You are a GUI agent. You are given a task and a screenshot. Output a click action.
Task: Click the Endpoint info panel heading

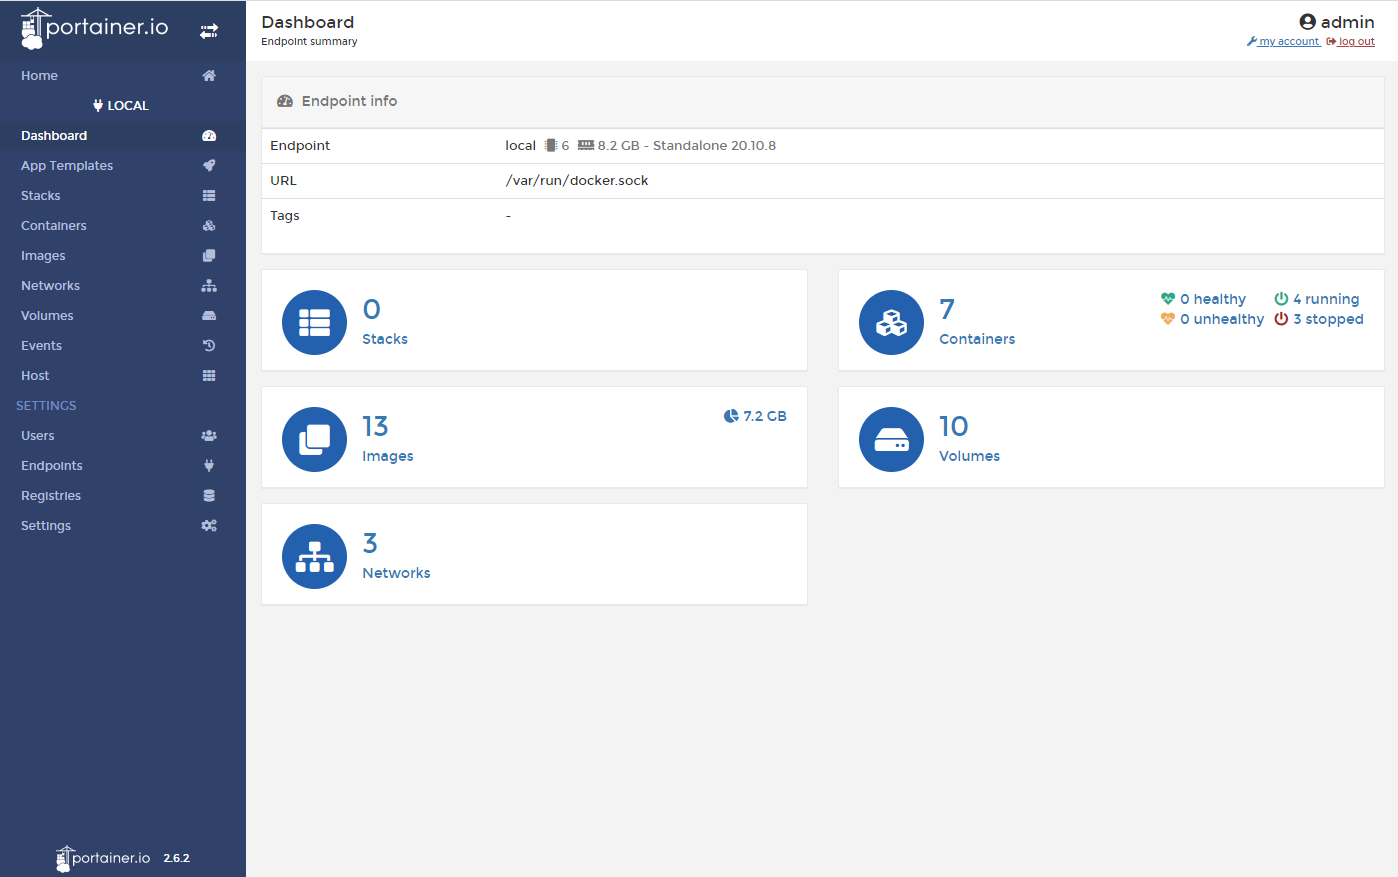[349, 101]
